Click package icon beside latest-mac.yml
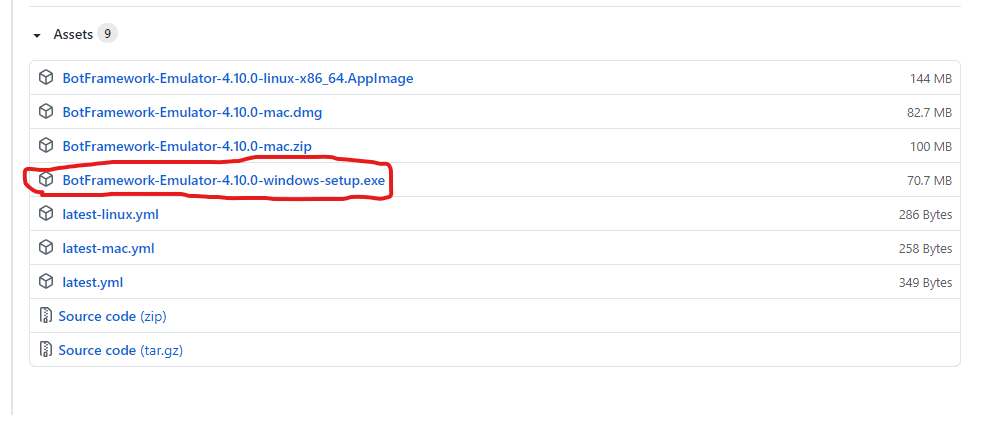The height and width of the screenshot is (430, 981). point(46,247)
